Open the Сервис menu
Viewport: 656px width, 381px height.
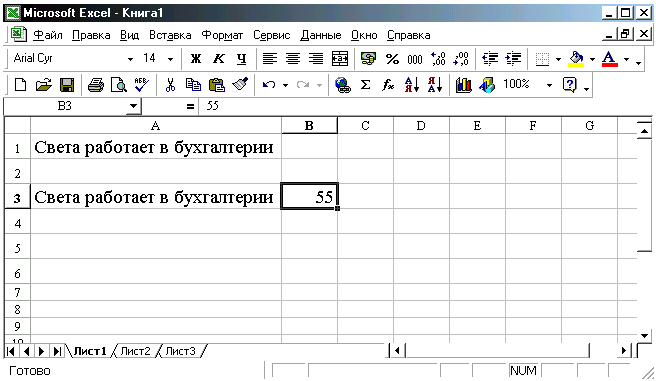(272, 35)
